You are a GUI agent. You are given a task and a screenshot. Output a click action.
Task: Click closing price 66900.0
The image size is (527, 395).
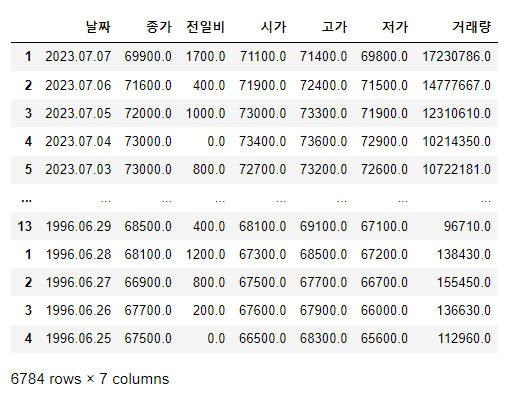148,282
